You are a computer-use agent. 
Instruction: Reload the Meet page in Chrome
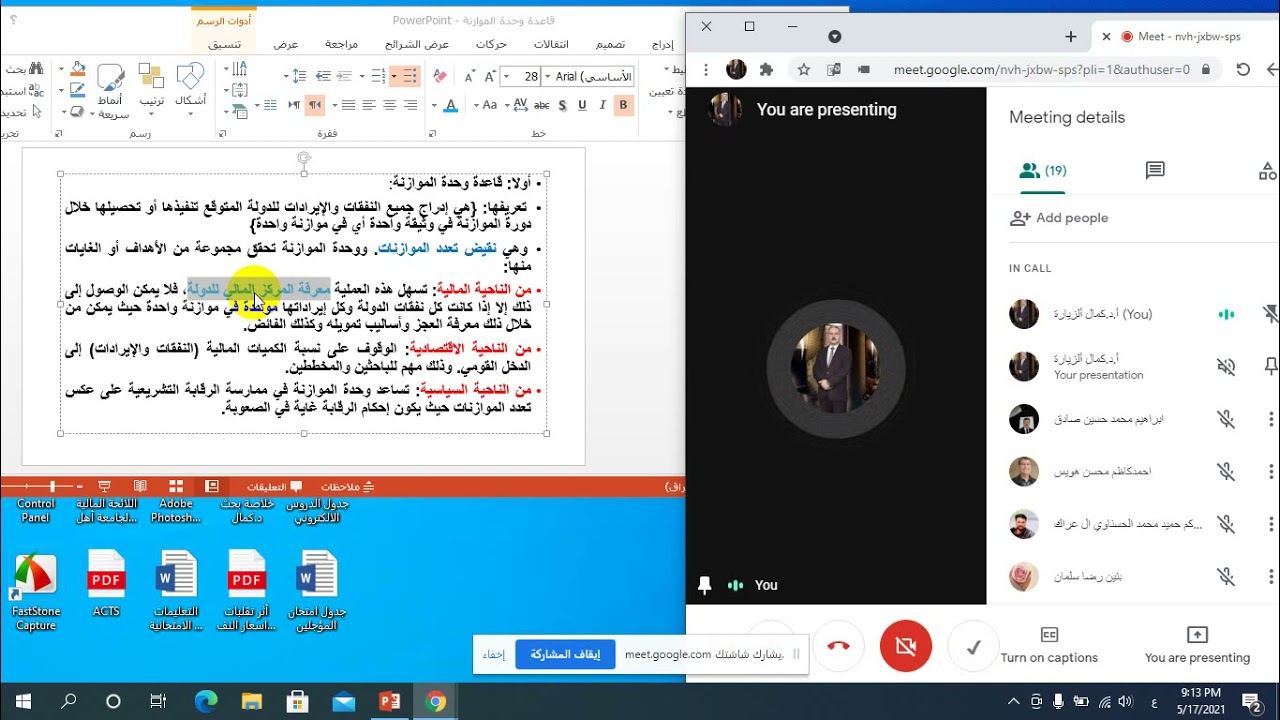pos(1243,69)
